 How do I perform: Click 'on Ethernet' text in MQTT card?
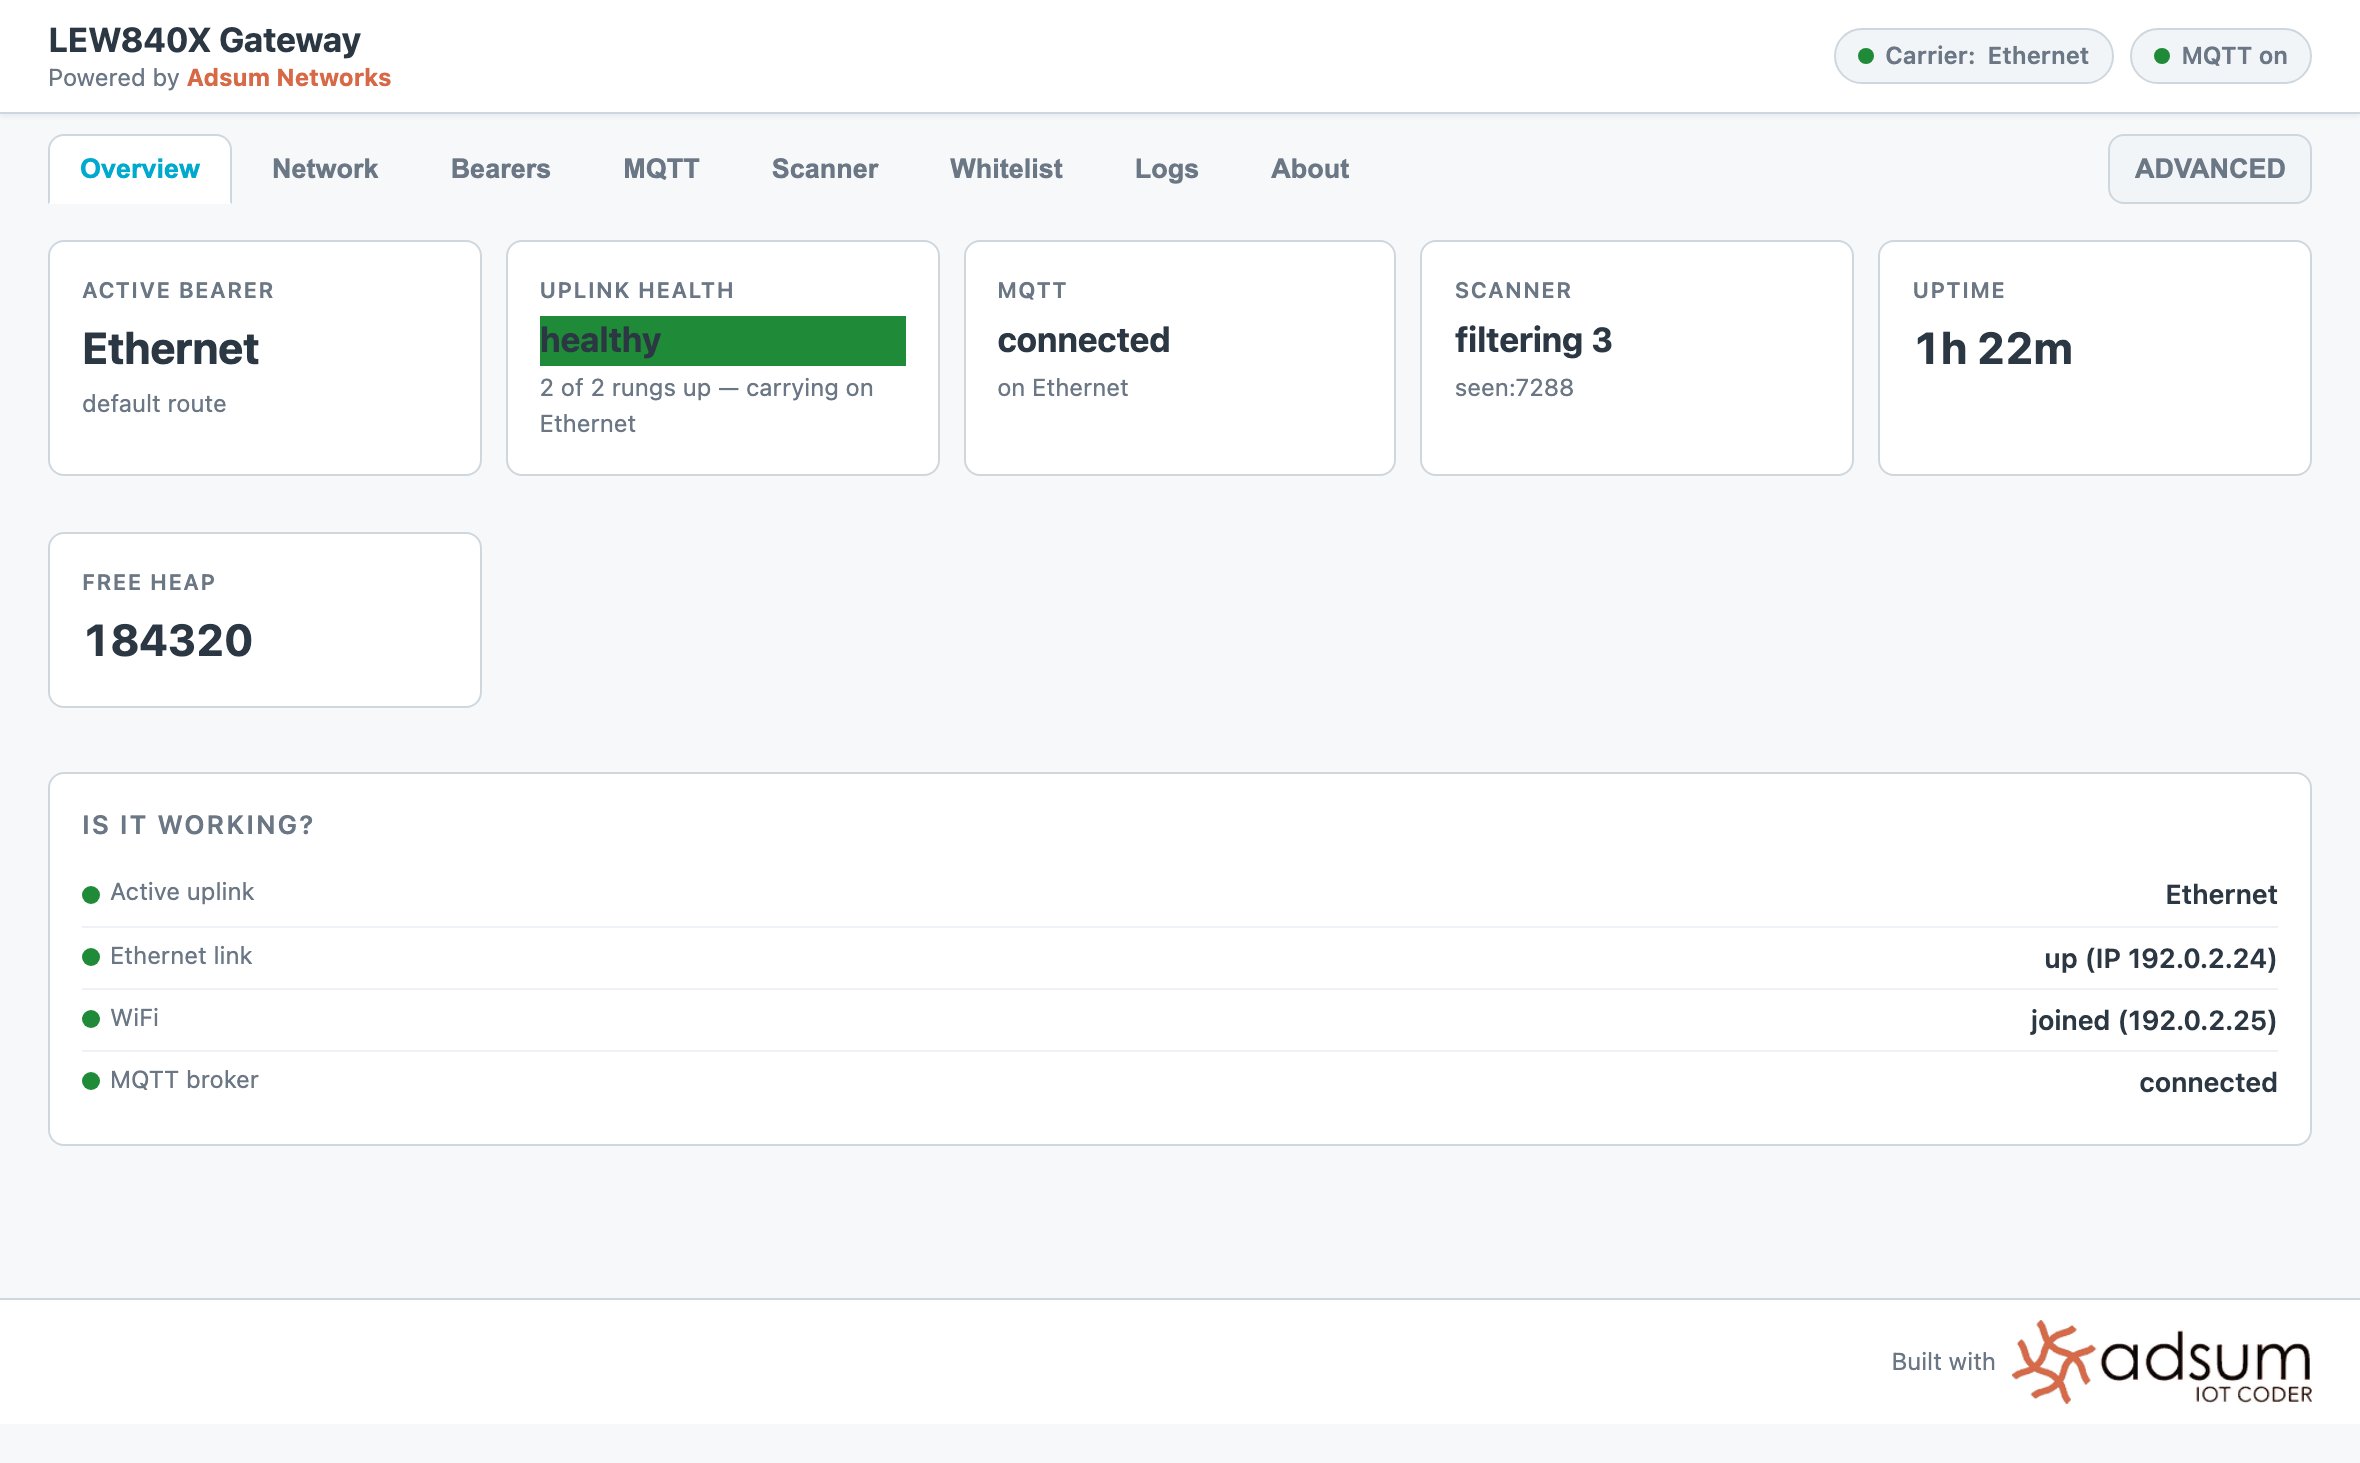point(1063,388)
